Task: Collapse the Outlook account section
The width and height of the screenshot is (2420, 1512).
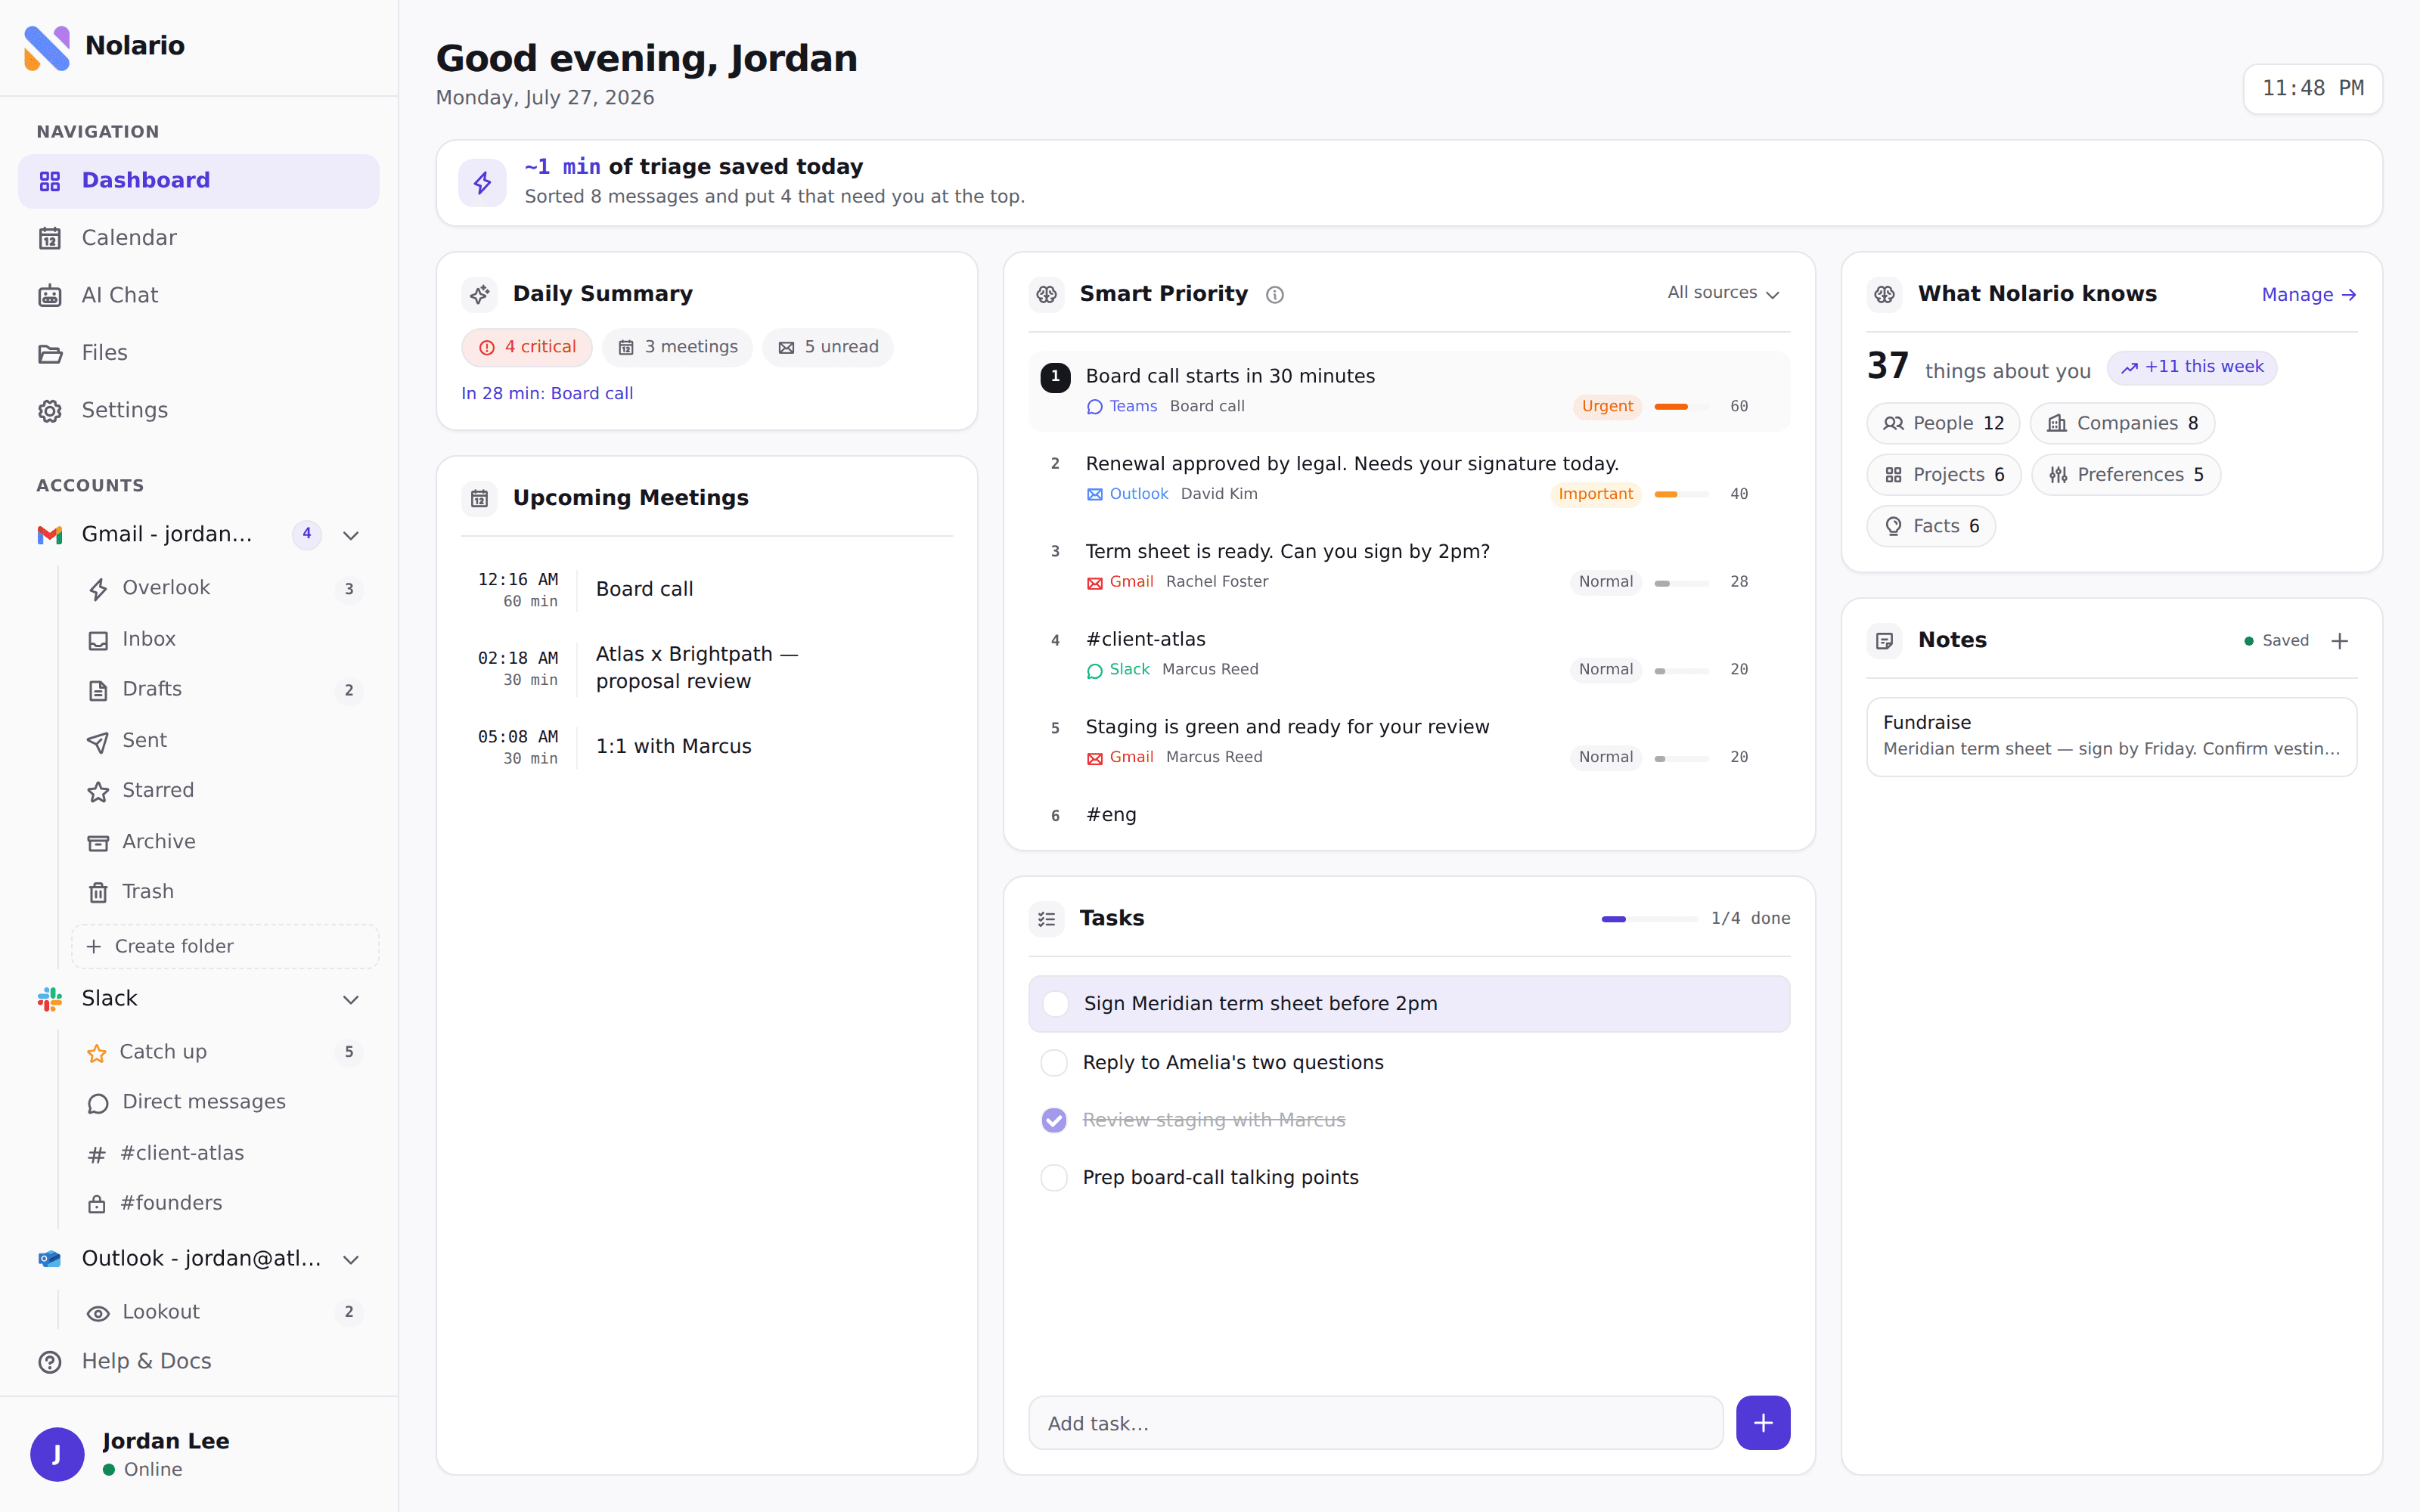Action: [x=351, y=1260]
